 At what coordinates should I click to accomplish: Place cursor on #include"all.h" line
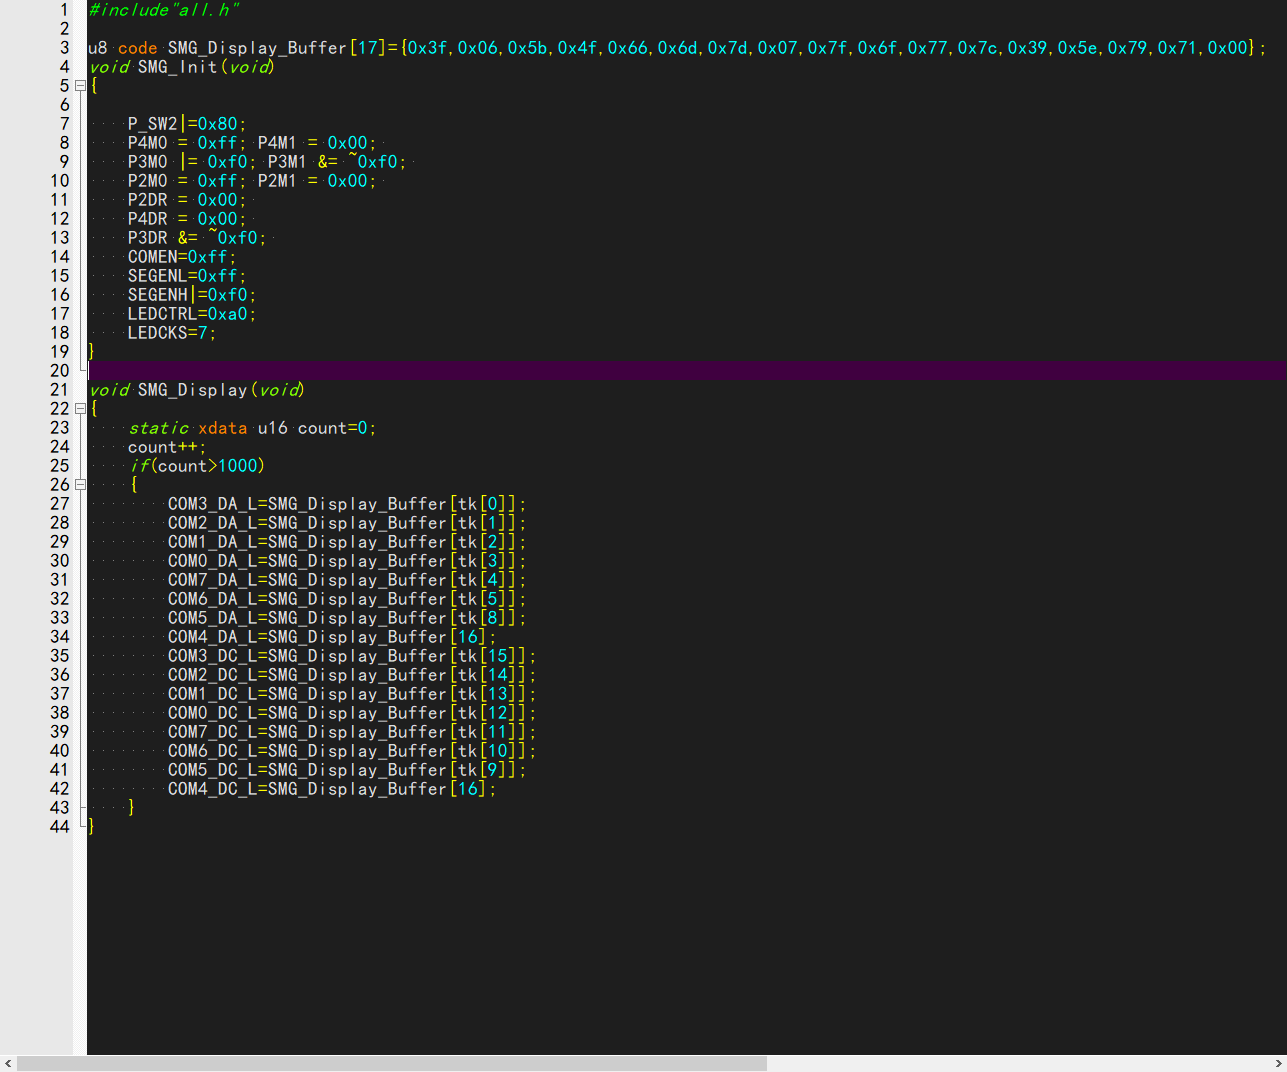pyautogui.click(x=164, y=10)
